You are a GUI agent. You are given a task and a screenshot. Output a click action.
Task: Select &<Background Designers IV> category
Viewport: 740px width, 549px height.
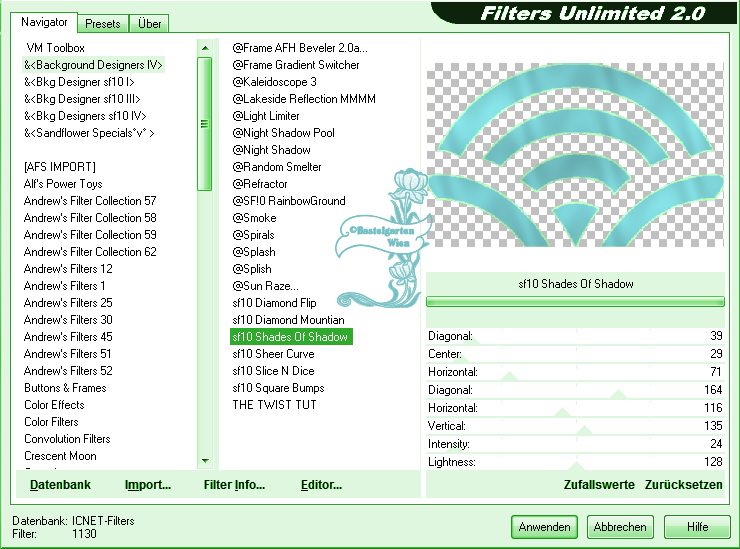(x=93, y=65)
